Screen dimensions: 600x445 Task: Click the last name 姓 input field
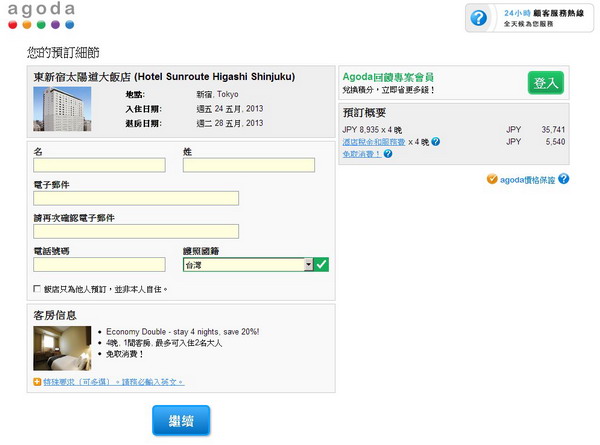pyautogui.click(x=249, y=165)
